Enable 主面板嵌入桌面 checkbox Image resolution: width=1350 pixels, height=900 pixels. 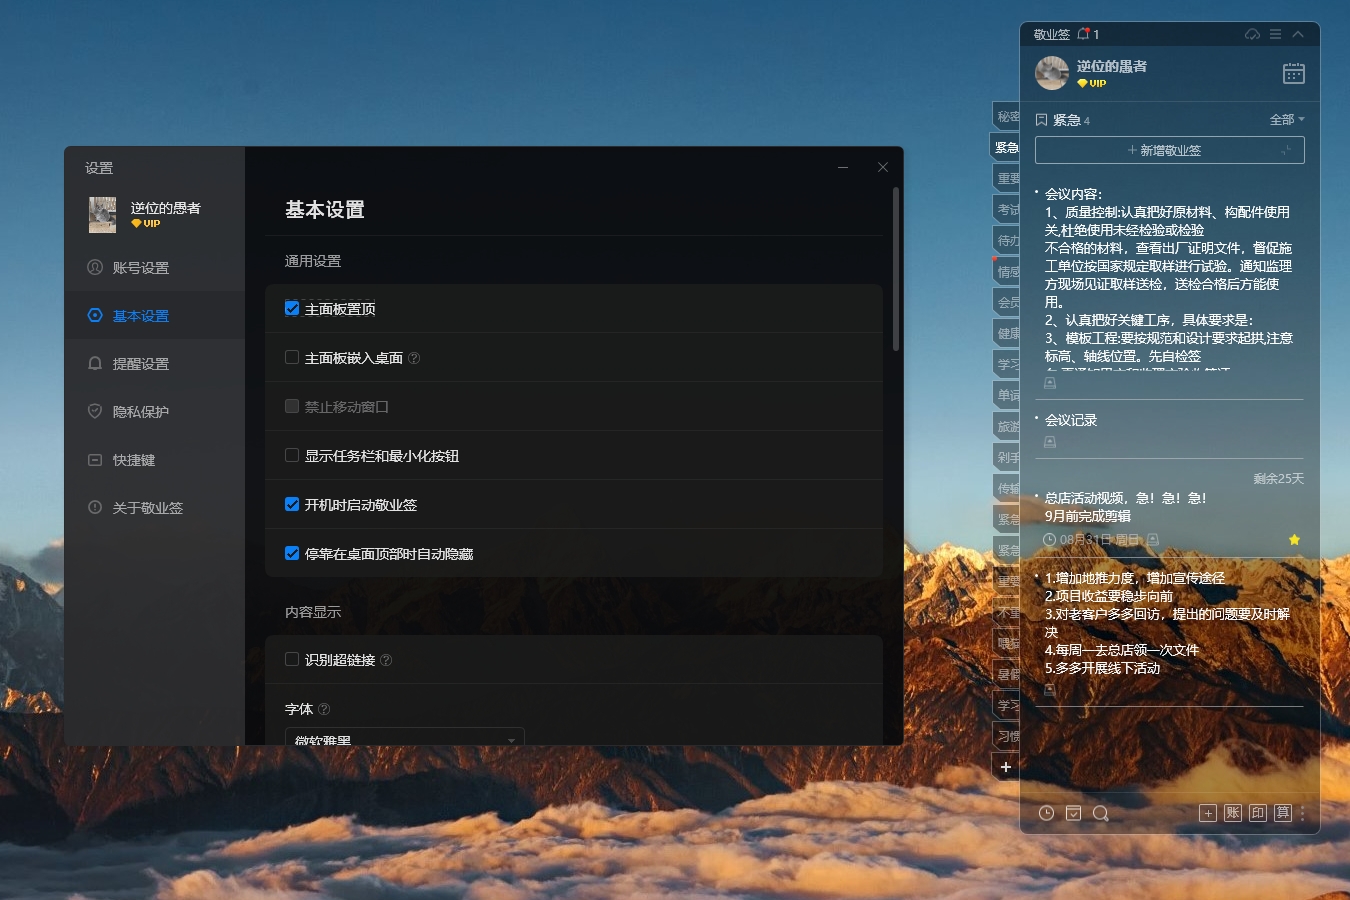click(292, 357)
